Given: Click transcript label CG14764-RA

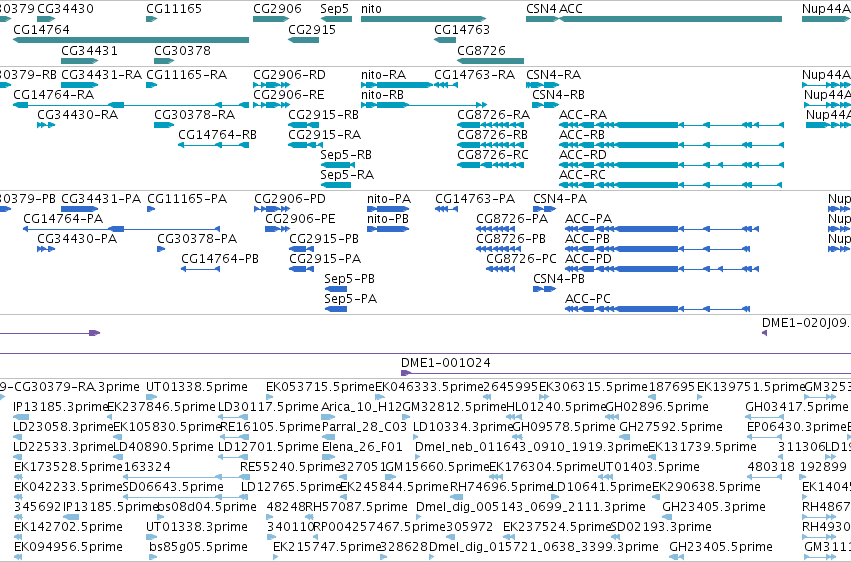Looking at the screenshot, I should [54, 94].
